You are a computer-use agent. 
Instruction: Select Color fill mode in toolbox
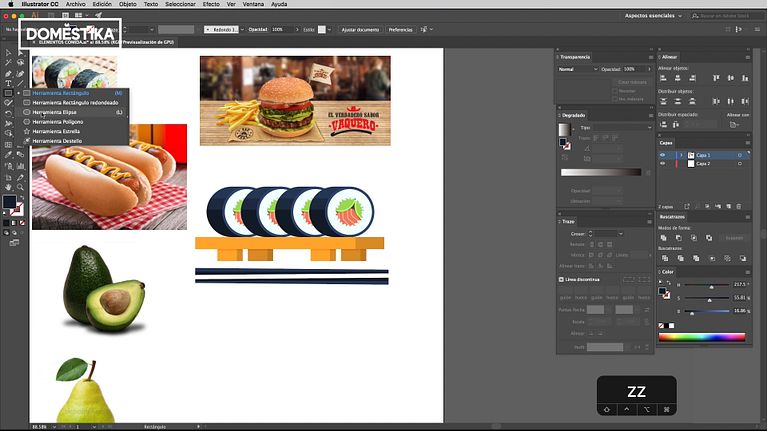6,223
